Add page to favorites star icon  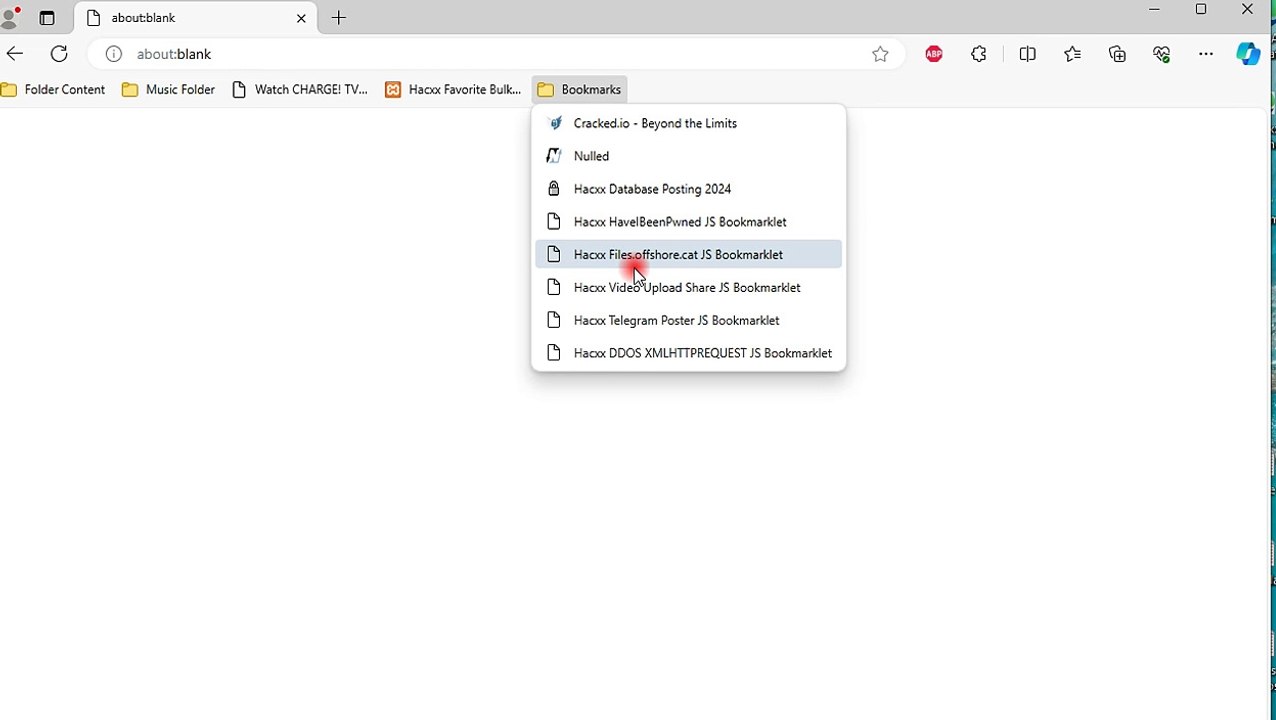click(880, 54)
